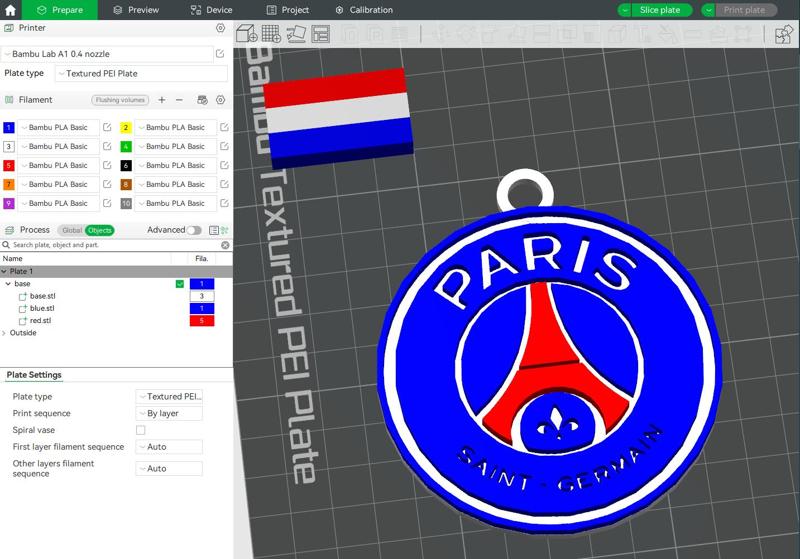Edit filament 4 preset
800x559 pixels.
pos(224,146)
